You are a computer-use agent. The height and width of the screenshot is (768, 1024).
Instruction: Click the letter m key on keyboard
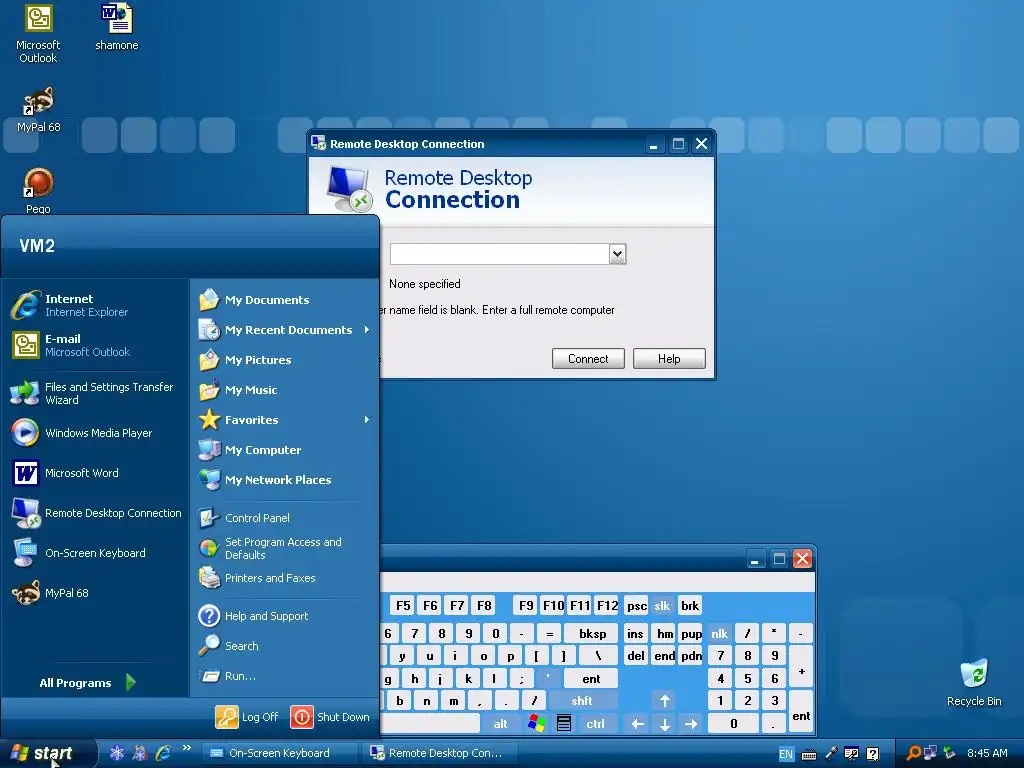pos(453,701)
